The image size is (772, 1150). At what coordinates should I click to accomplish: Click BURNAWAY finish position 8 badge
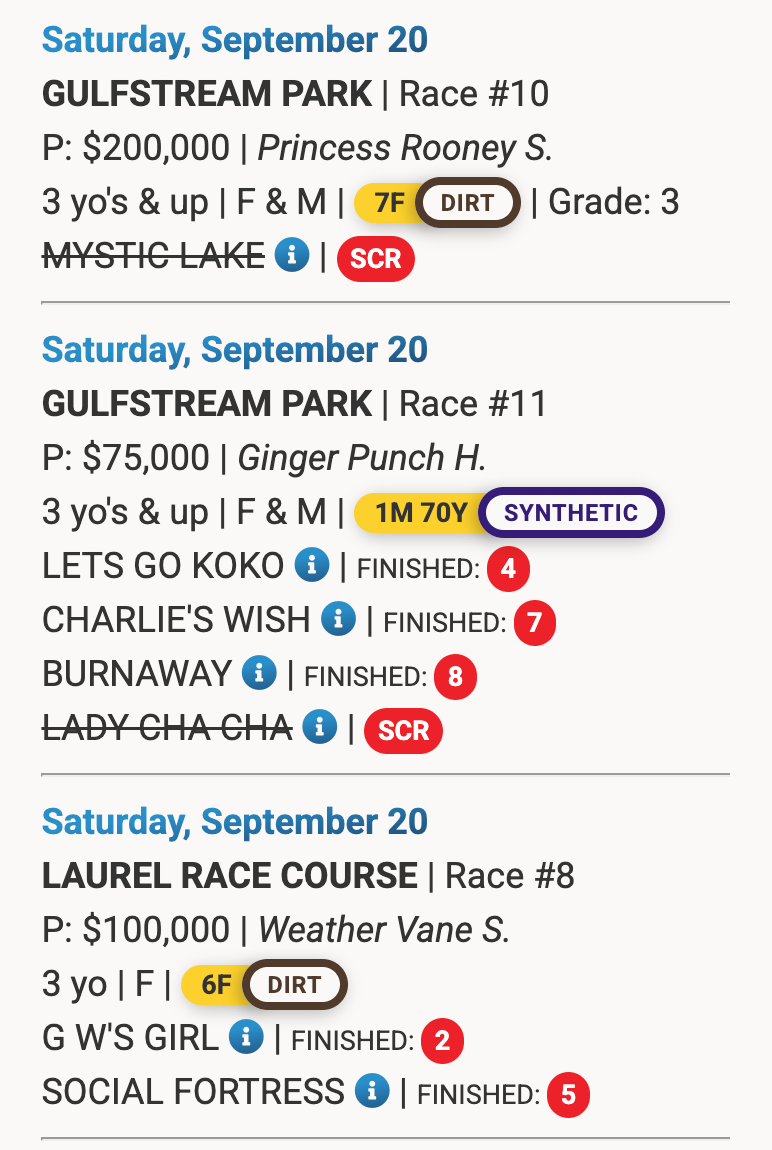pos(455,677)
